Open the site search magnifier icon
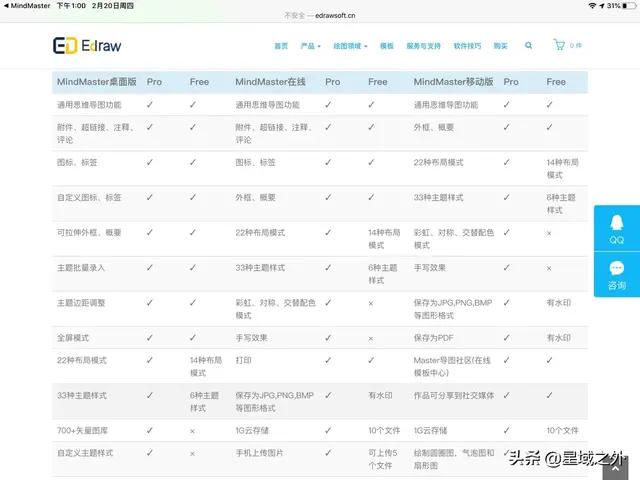Viewport: 640px width, 480px height. click(x=529, y=45)
